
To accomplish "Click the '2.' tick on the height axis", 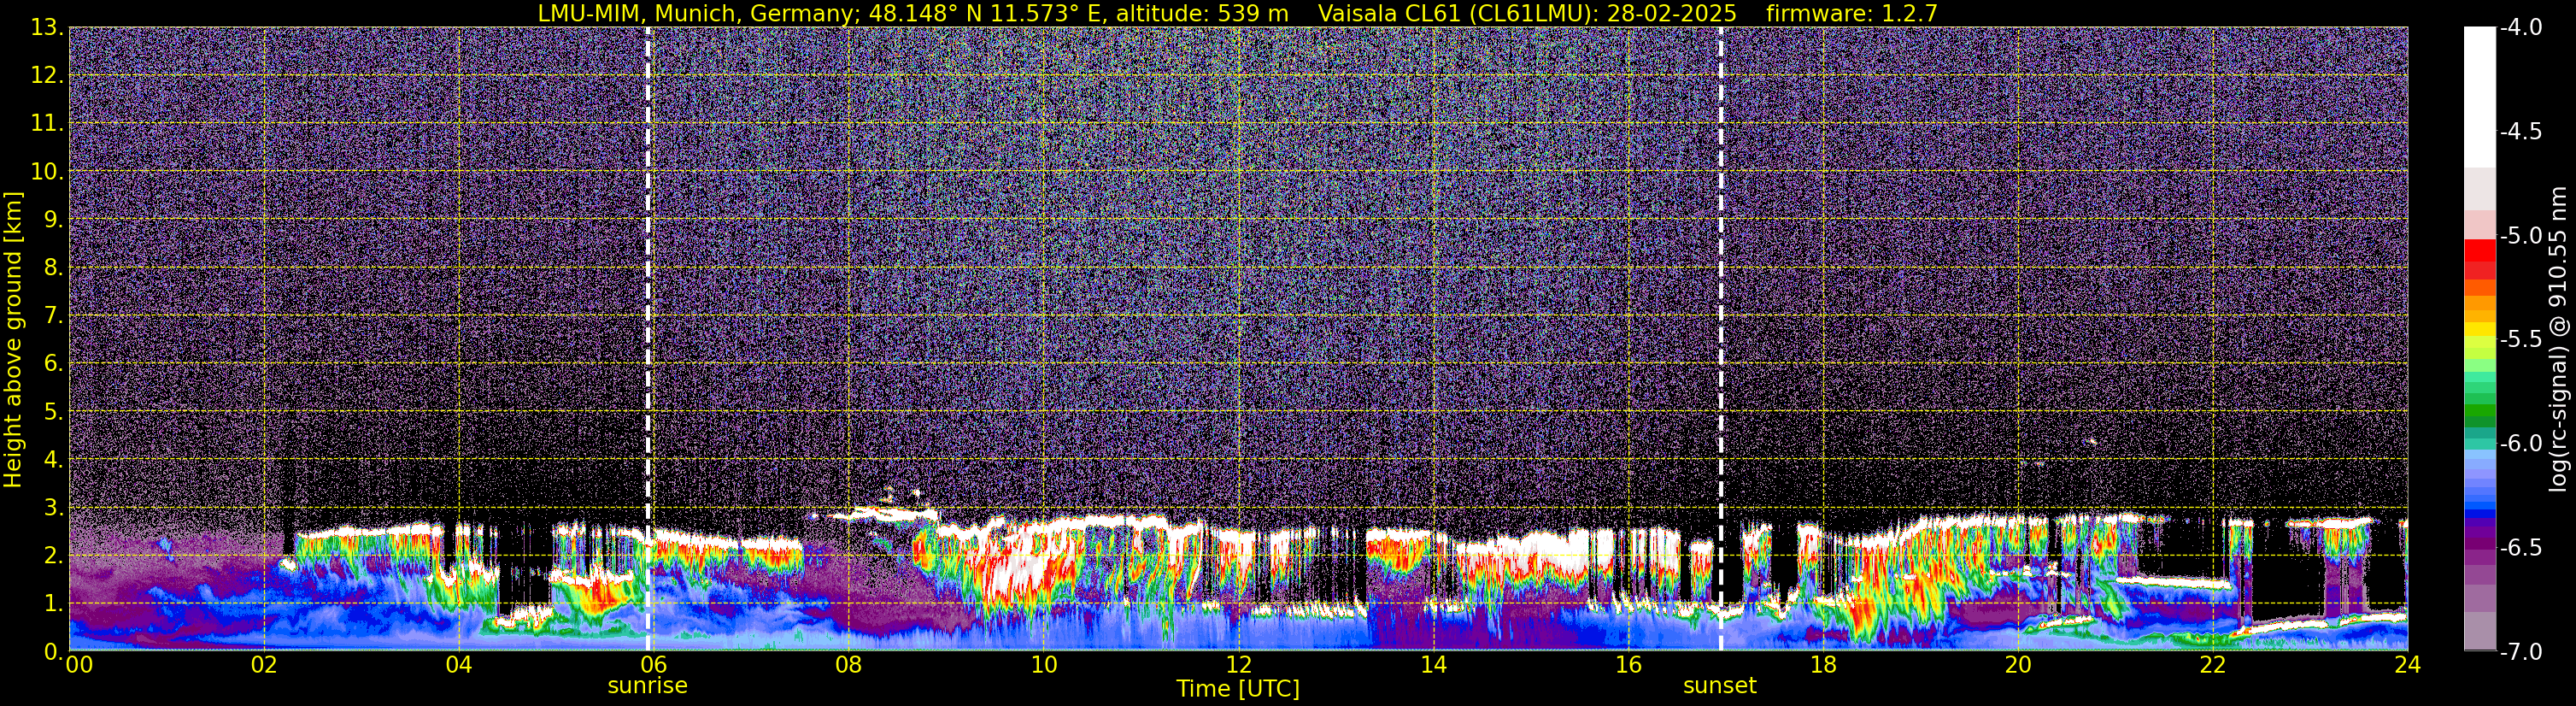I will pyautogui.click(x=54, y=556).
